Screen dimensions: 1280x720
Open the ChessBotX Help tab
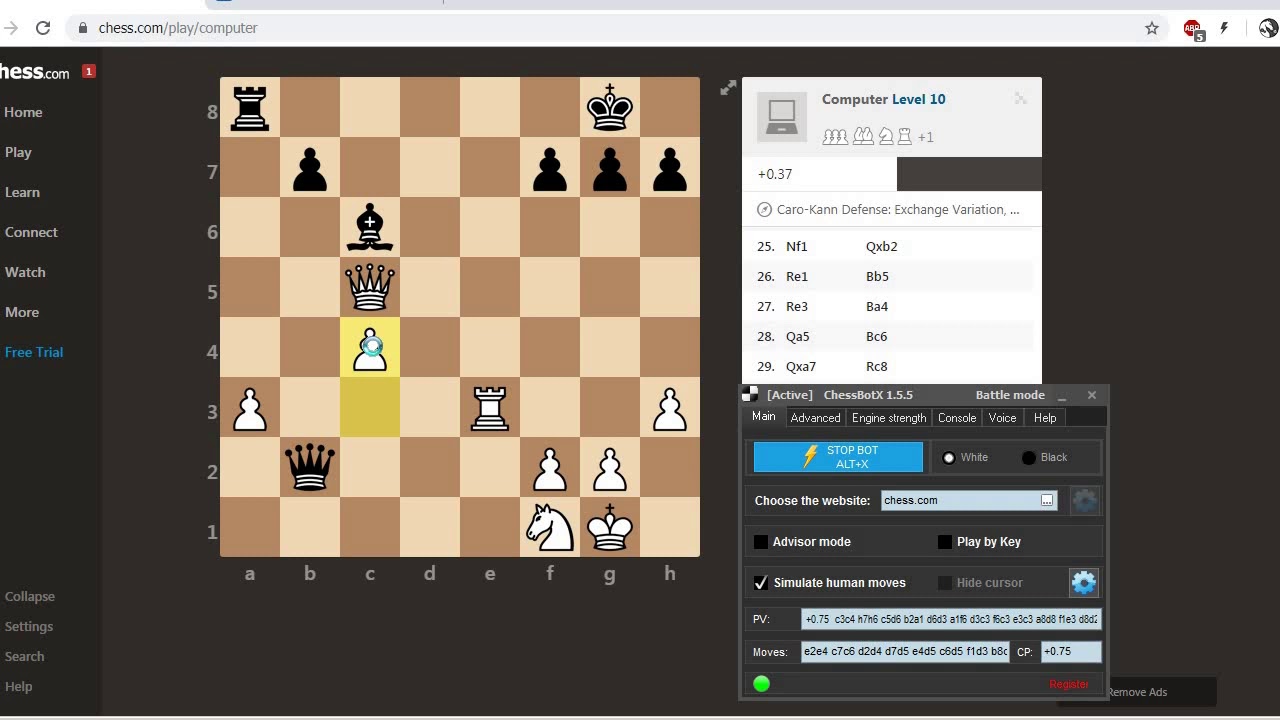tap(1045, 418)
